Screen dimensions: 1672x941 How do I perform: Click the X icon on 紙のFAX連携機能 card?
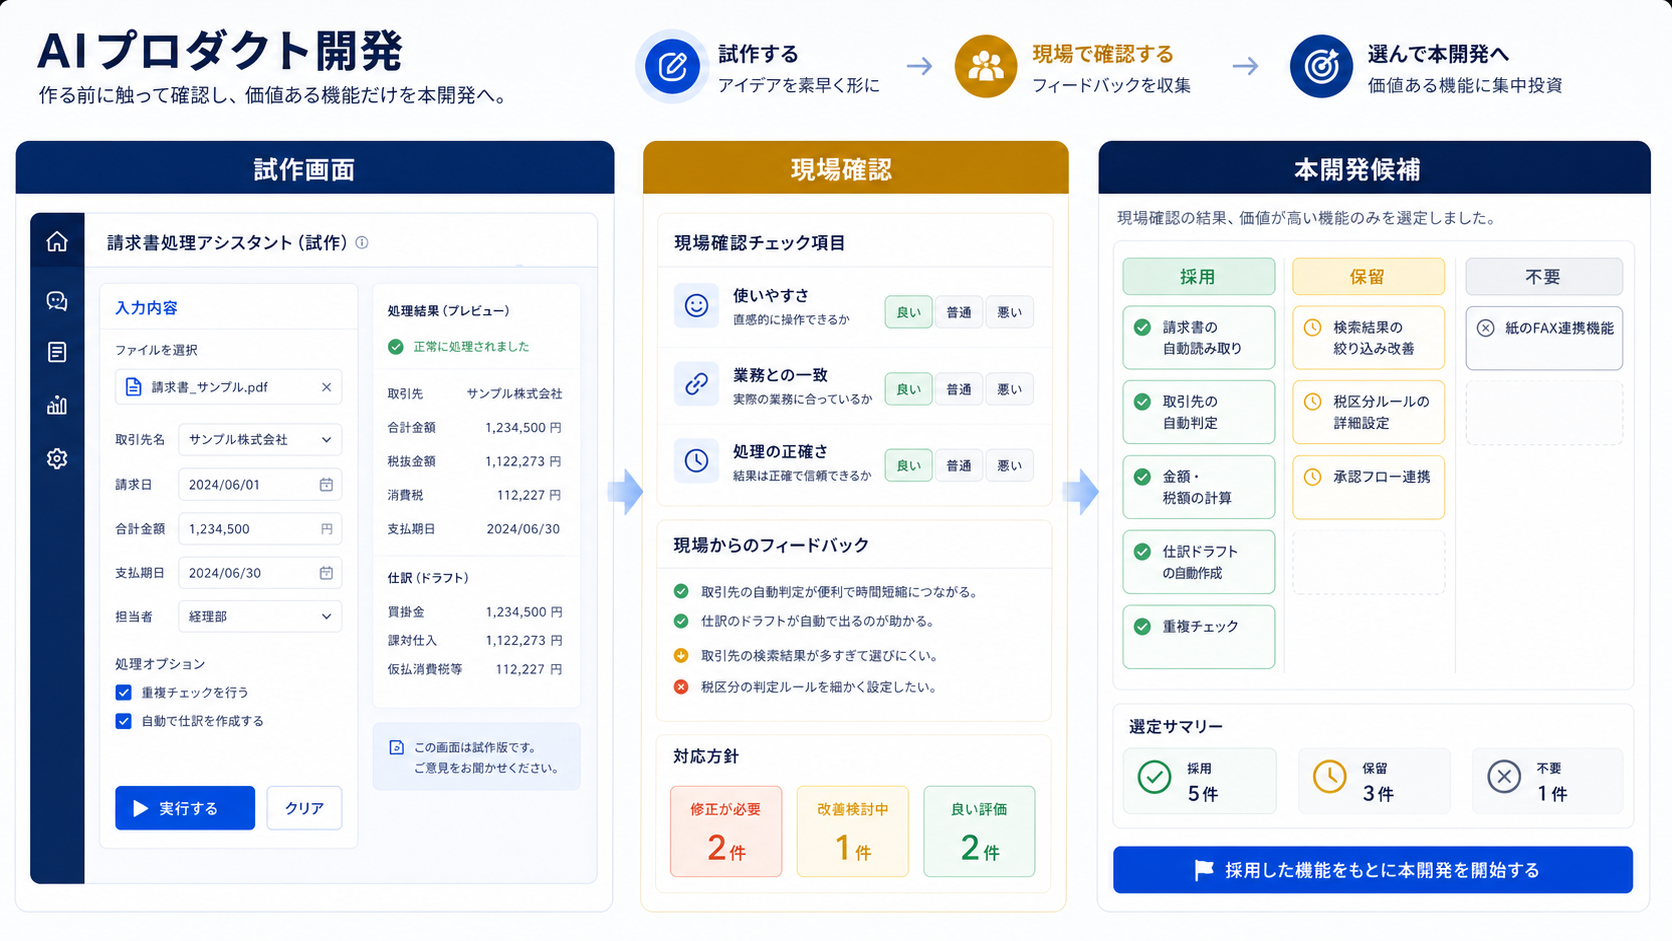click(1486, 328)
